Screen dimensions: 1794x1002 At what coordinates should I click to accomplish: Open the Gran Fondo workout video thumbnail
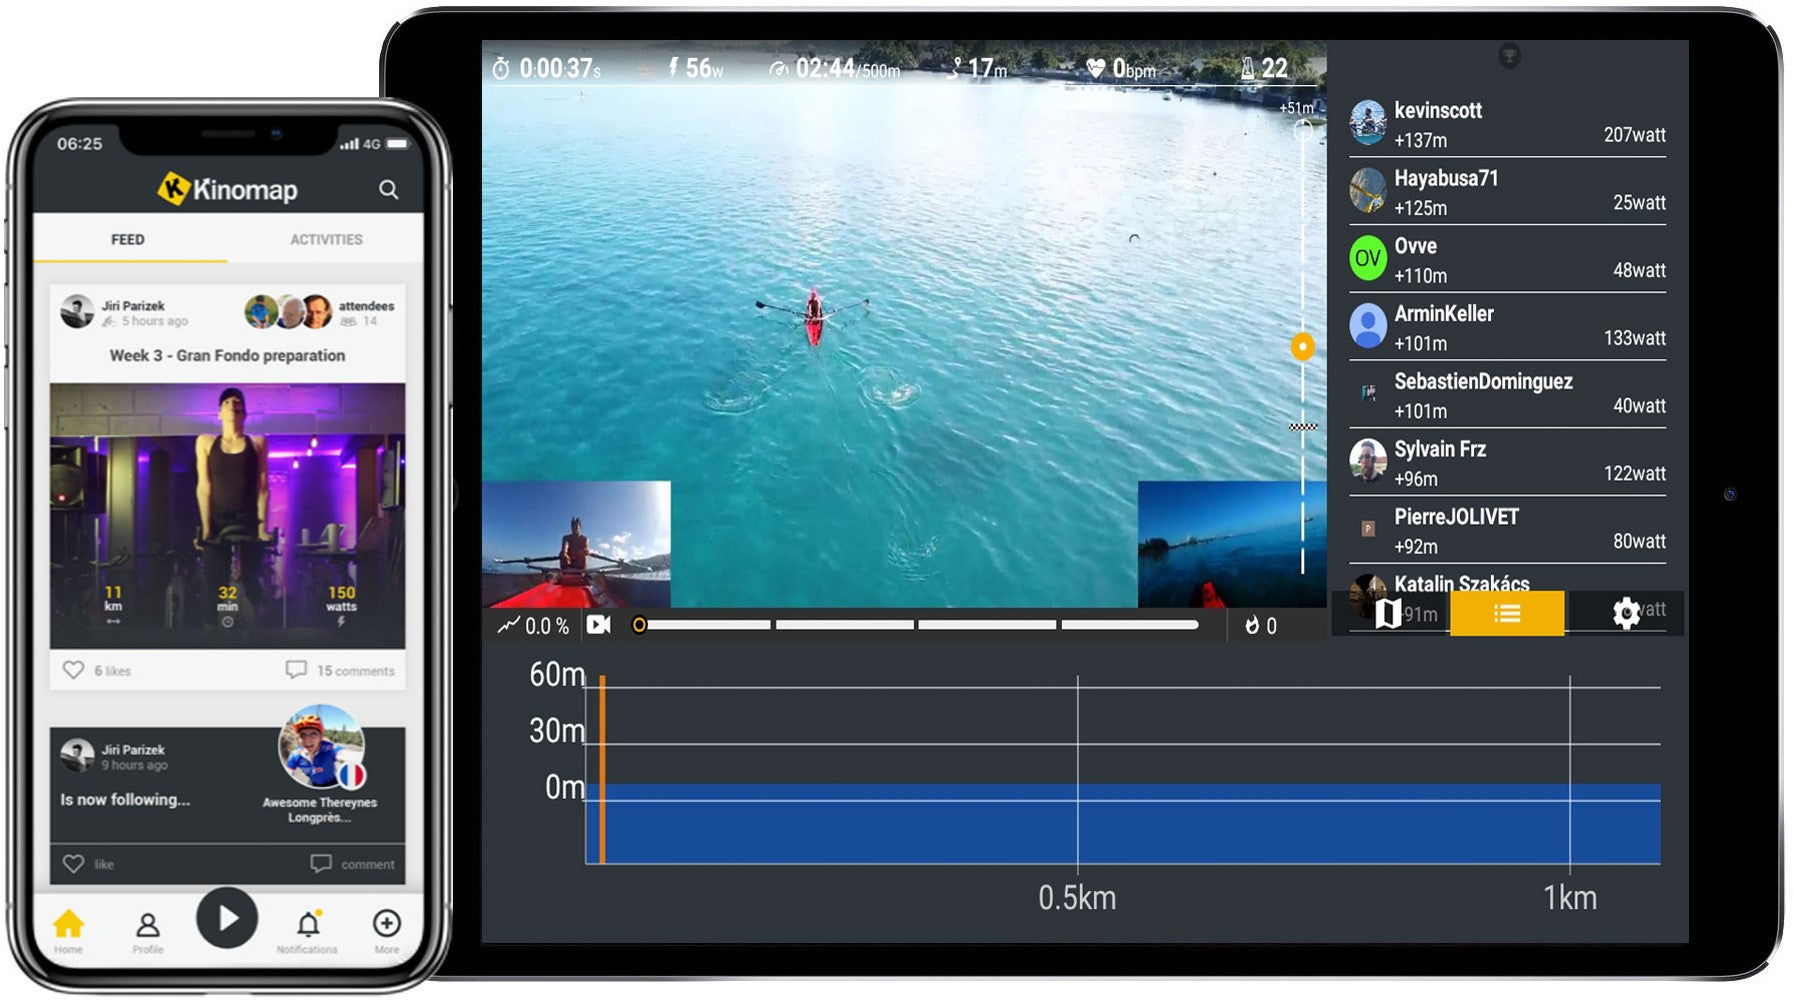(x=228, y=514)
